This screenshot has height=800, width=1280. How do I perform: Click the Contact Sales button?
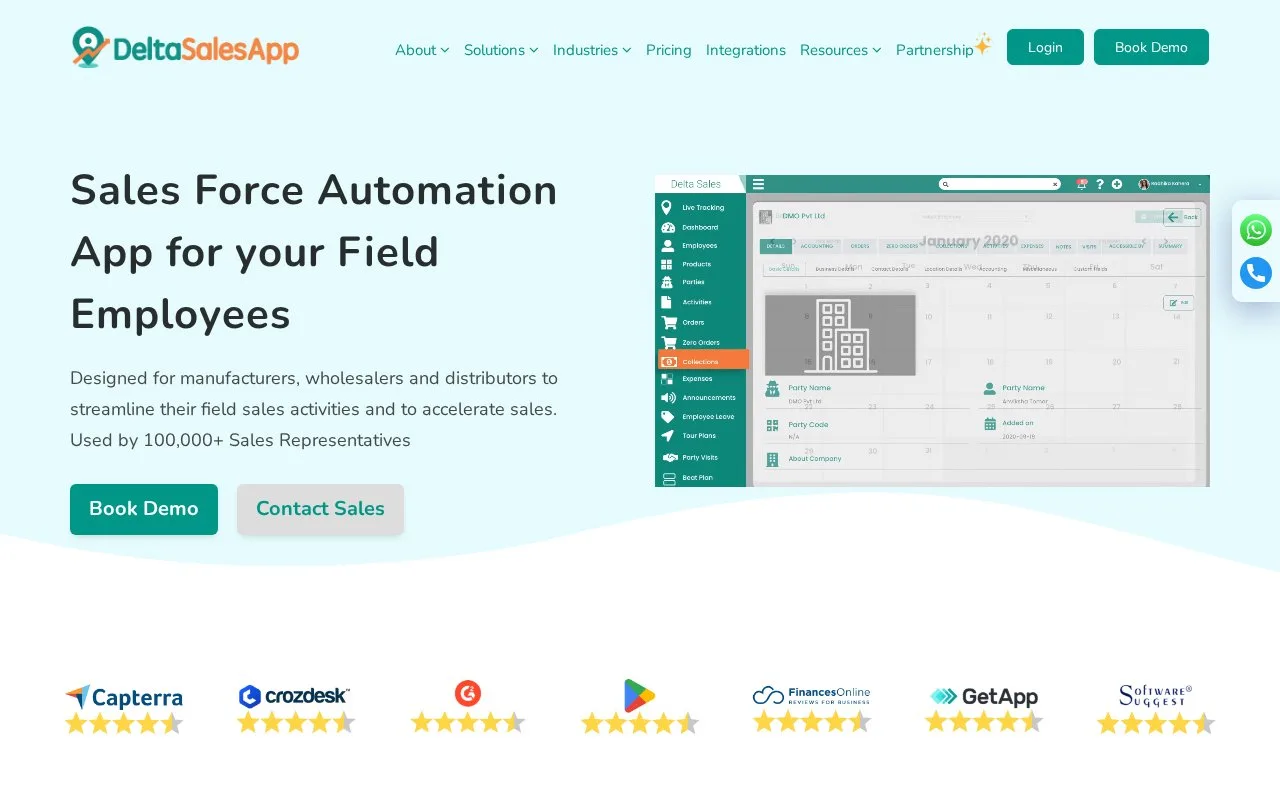click(320, 509)
